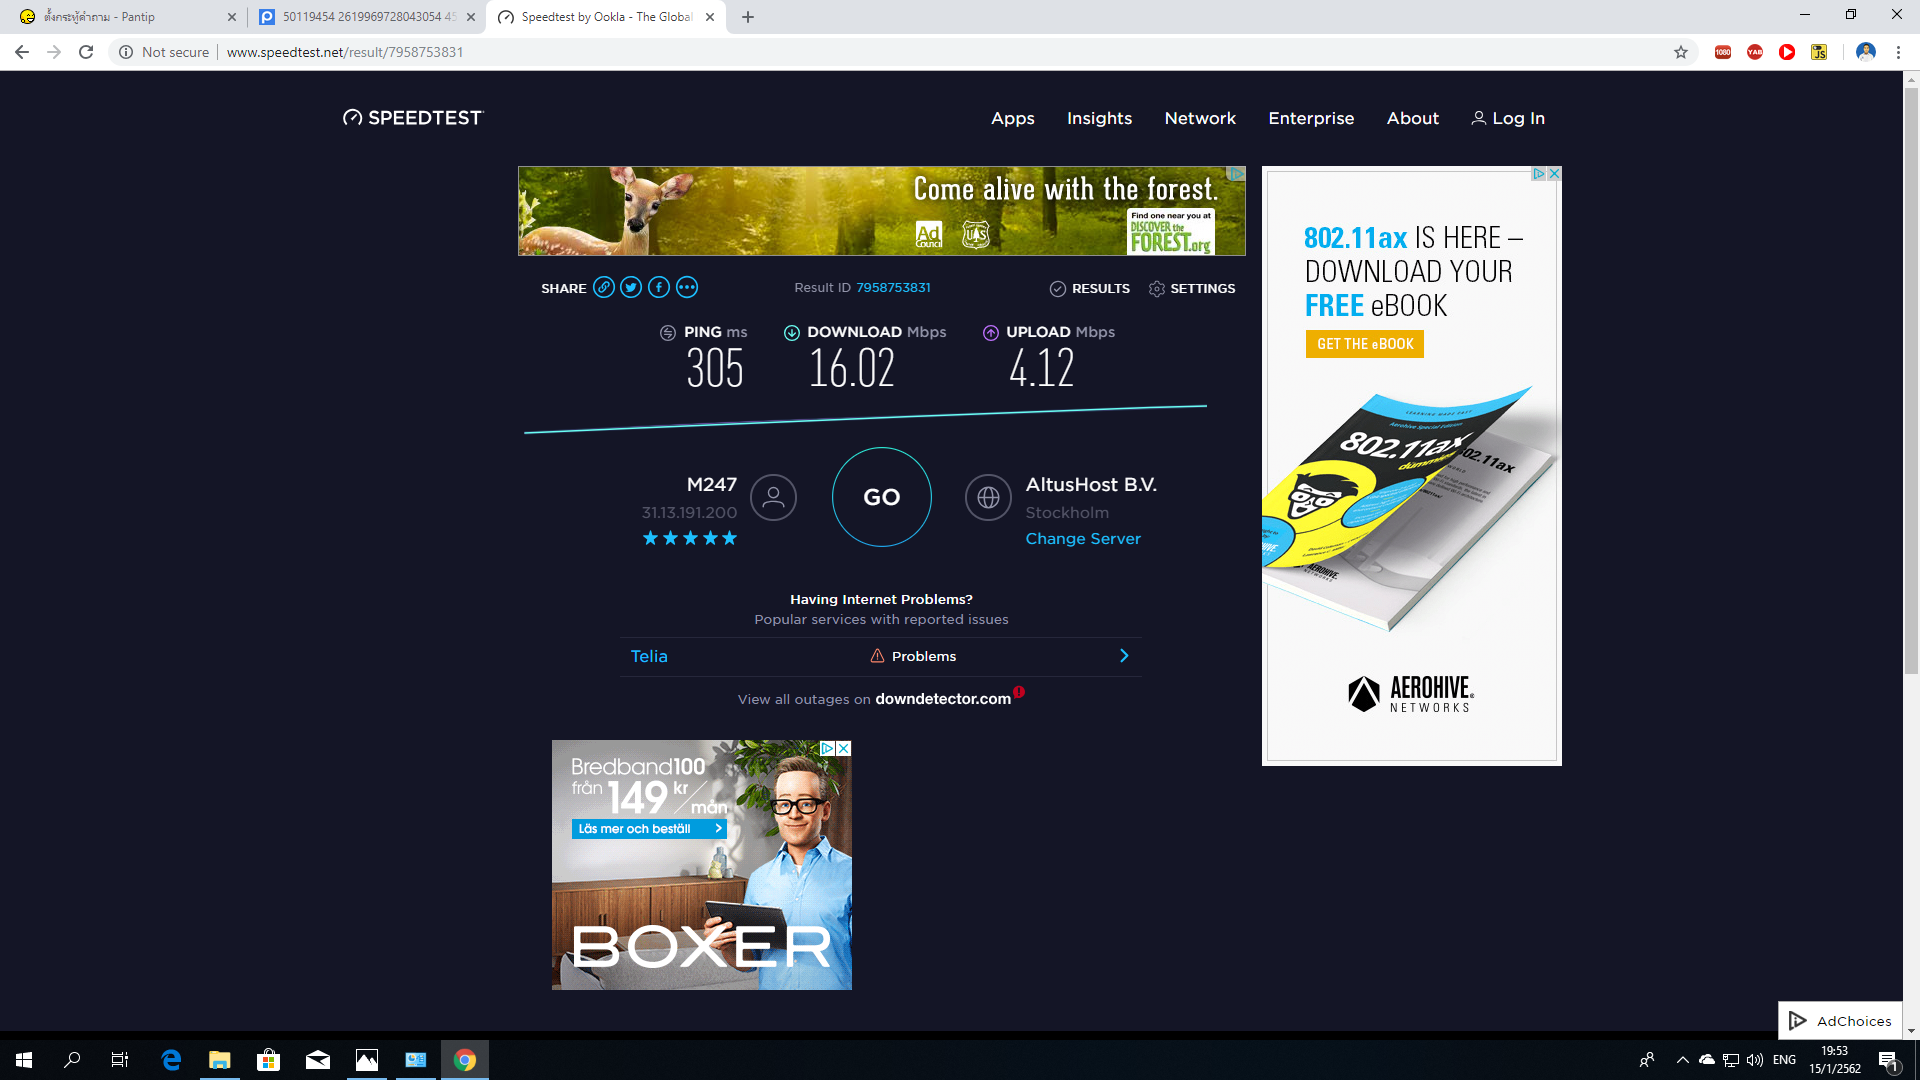Screen dimensions: 1920x1080
Task: Go back in browser history
Action: [22, 52]
